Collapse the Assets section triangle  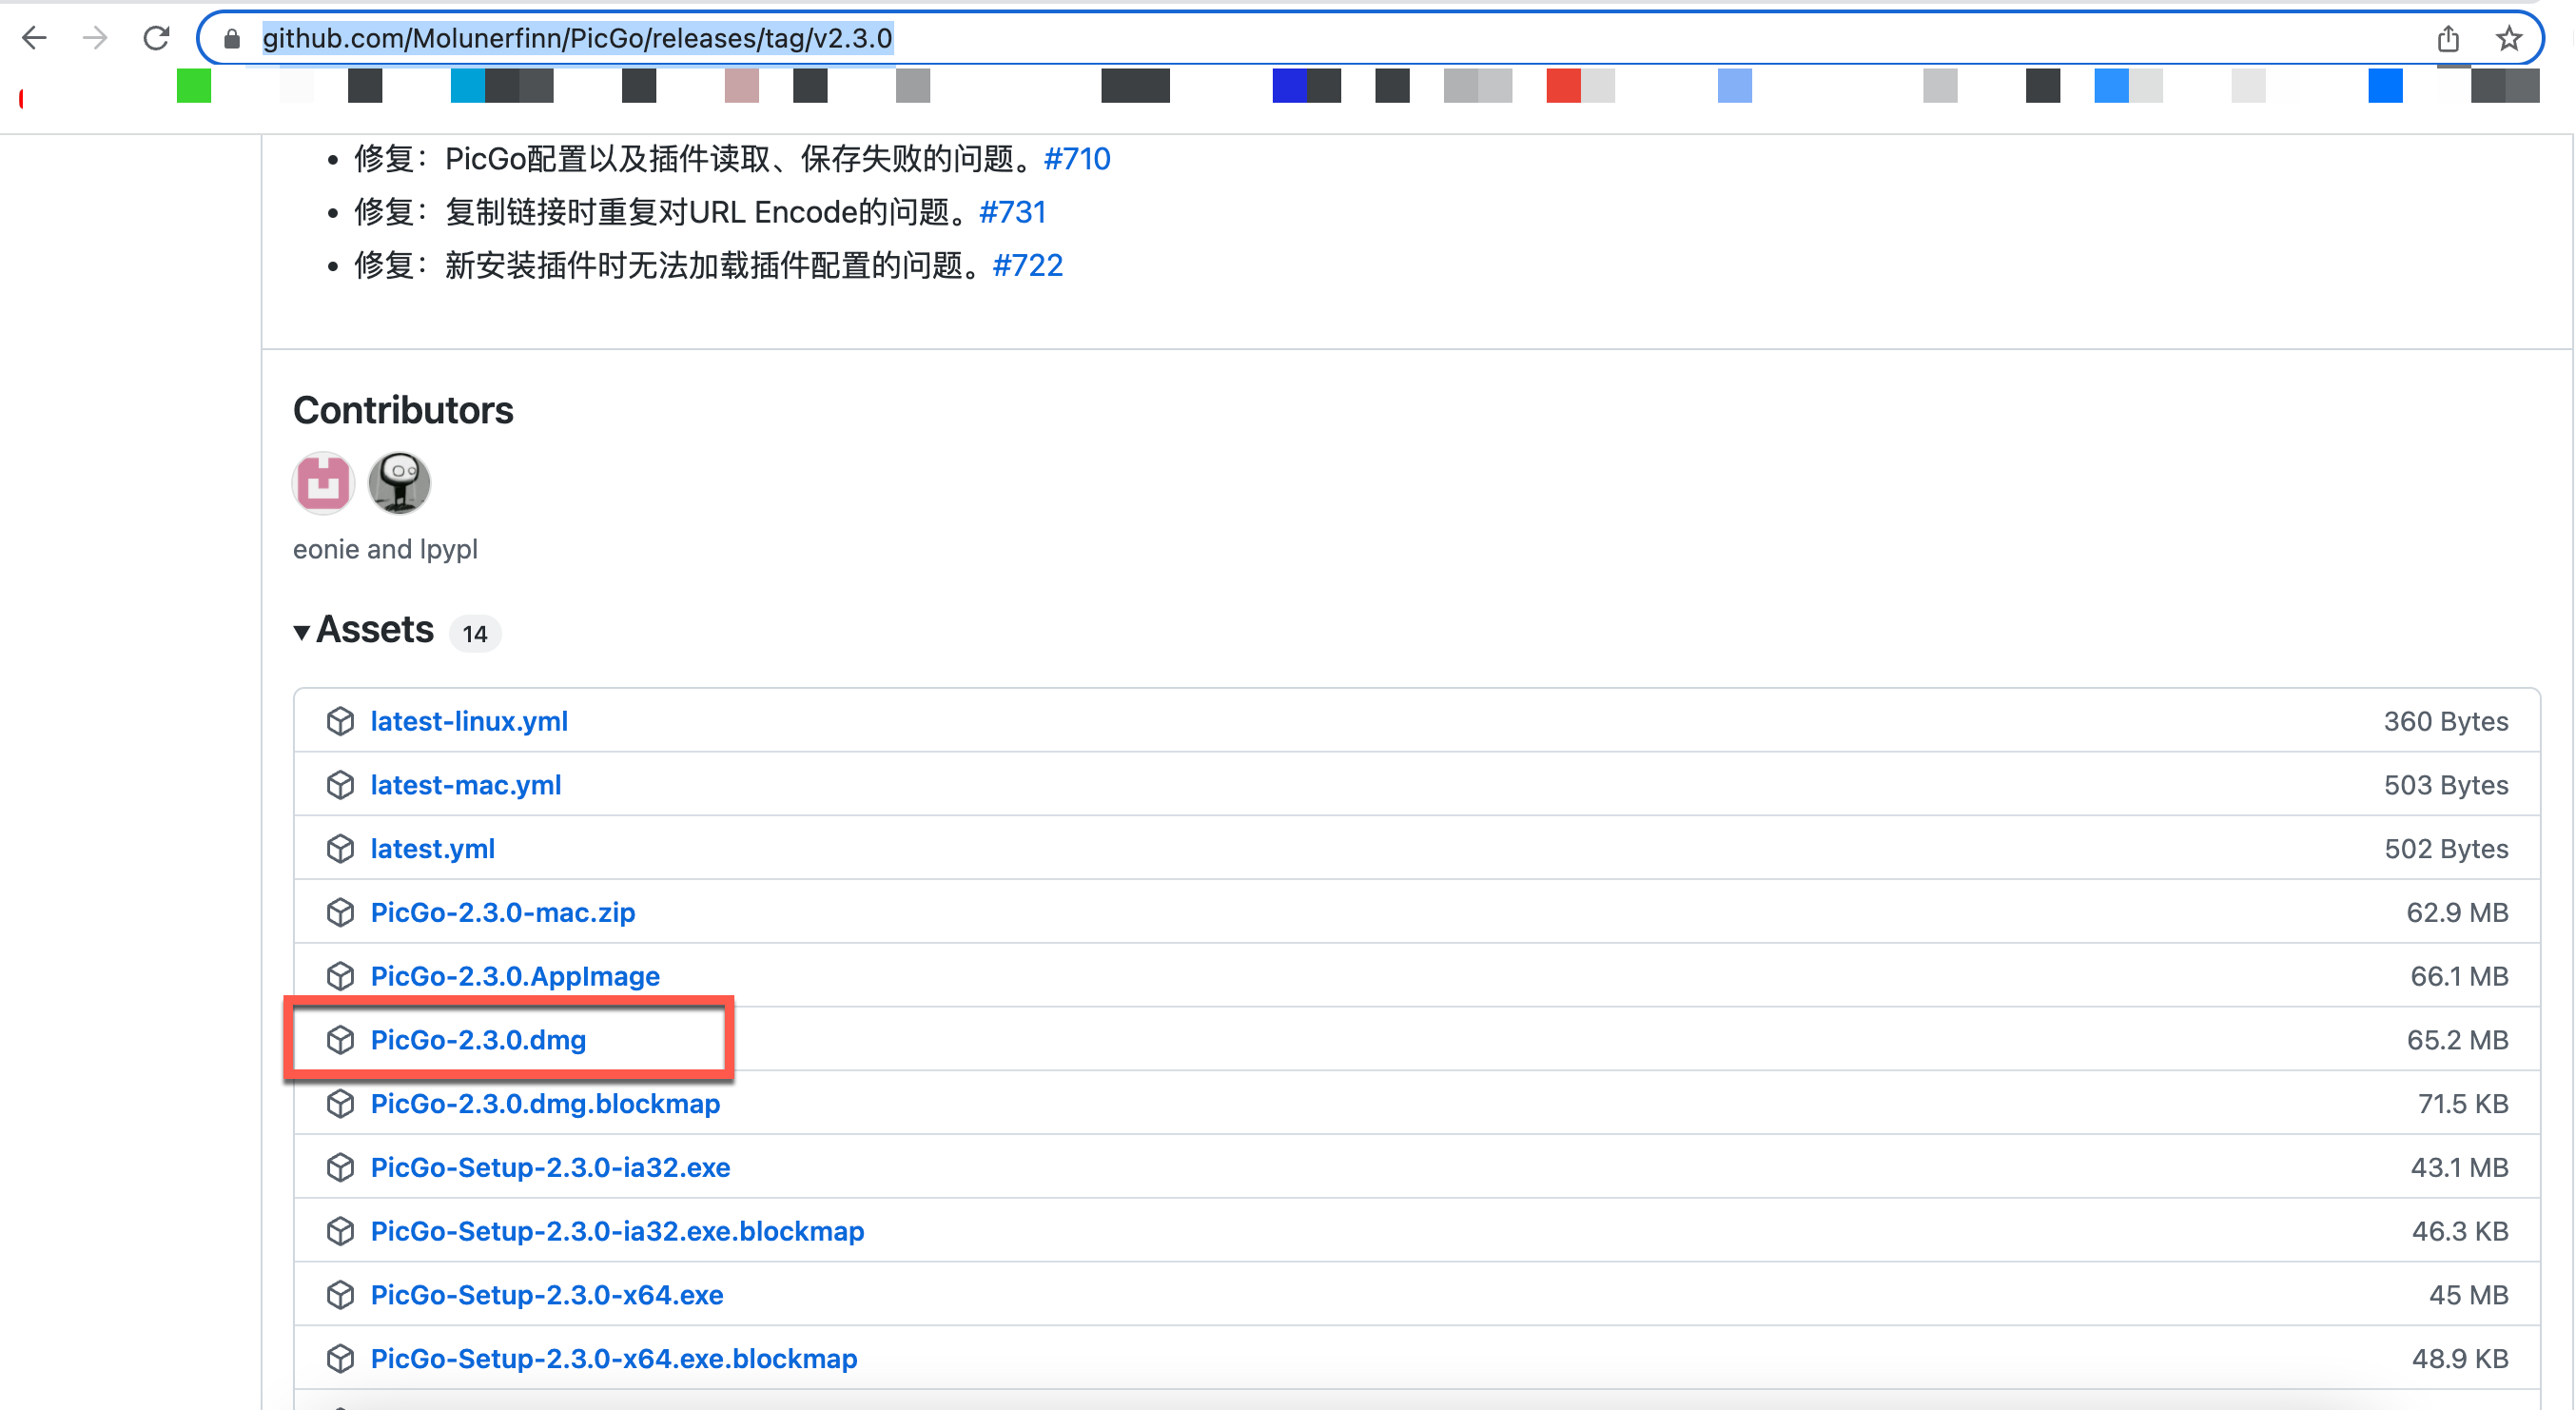pos(301,632)
